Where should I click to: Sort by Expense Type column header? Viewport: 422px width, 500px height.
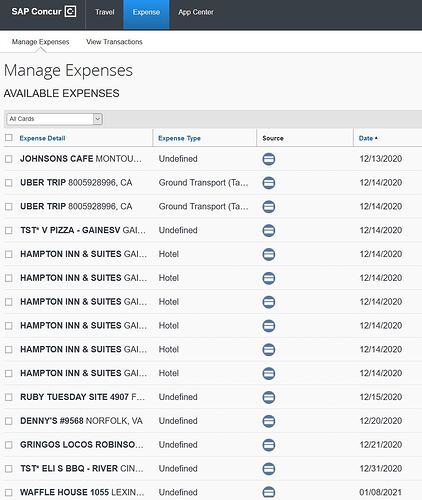point(179,138)
